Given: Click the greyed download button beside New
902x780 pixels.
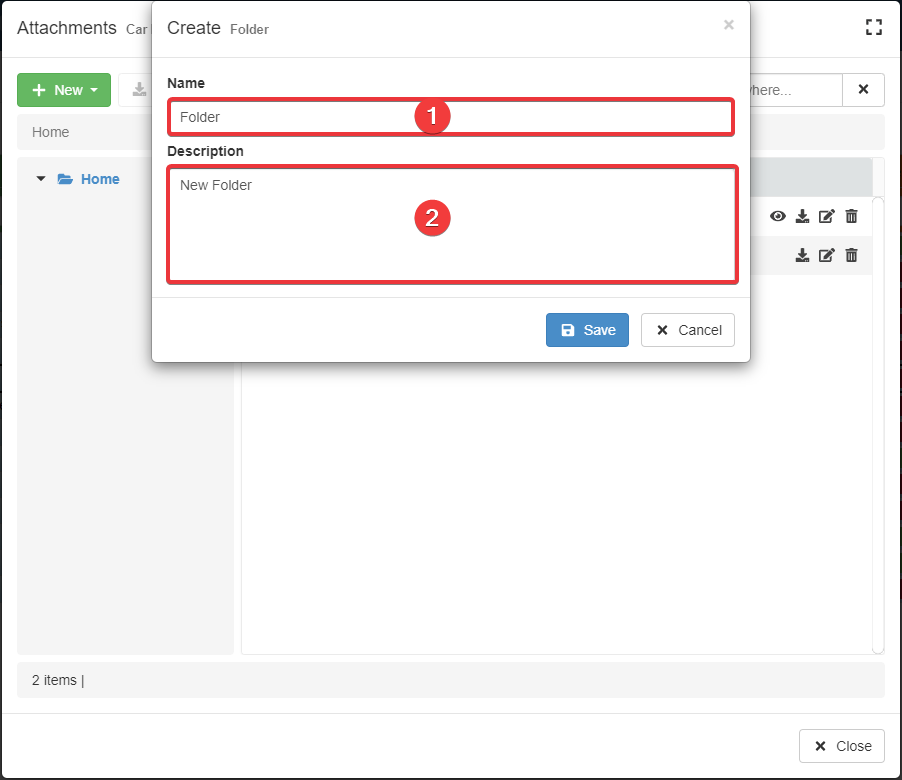Looking at the screenshot, I should tap(136, 90).
